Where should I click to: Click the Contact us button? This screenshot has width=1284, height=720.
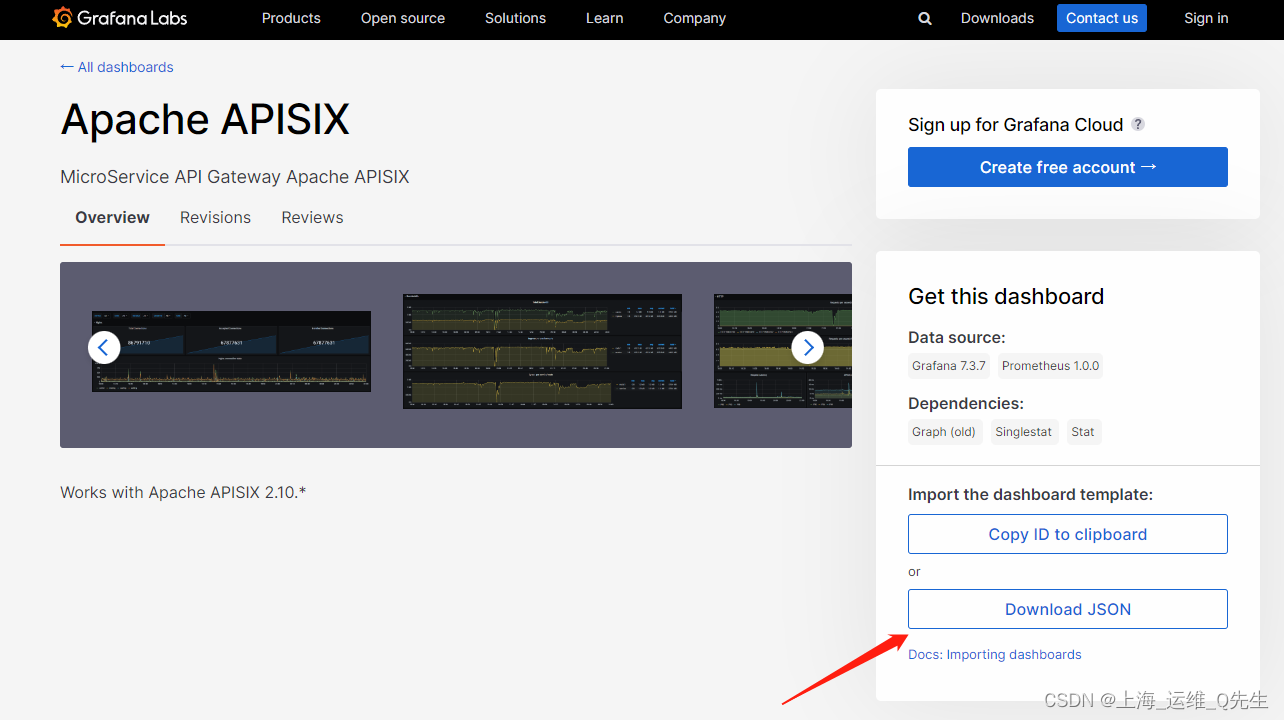coord(1102,18)
